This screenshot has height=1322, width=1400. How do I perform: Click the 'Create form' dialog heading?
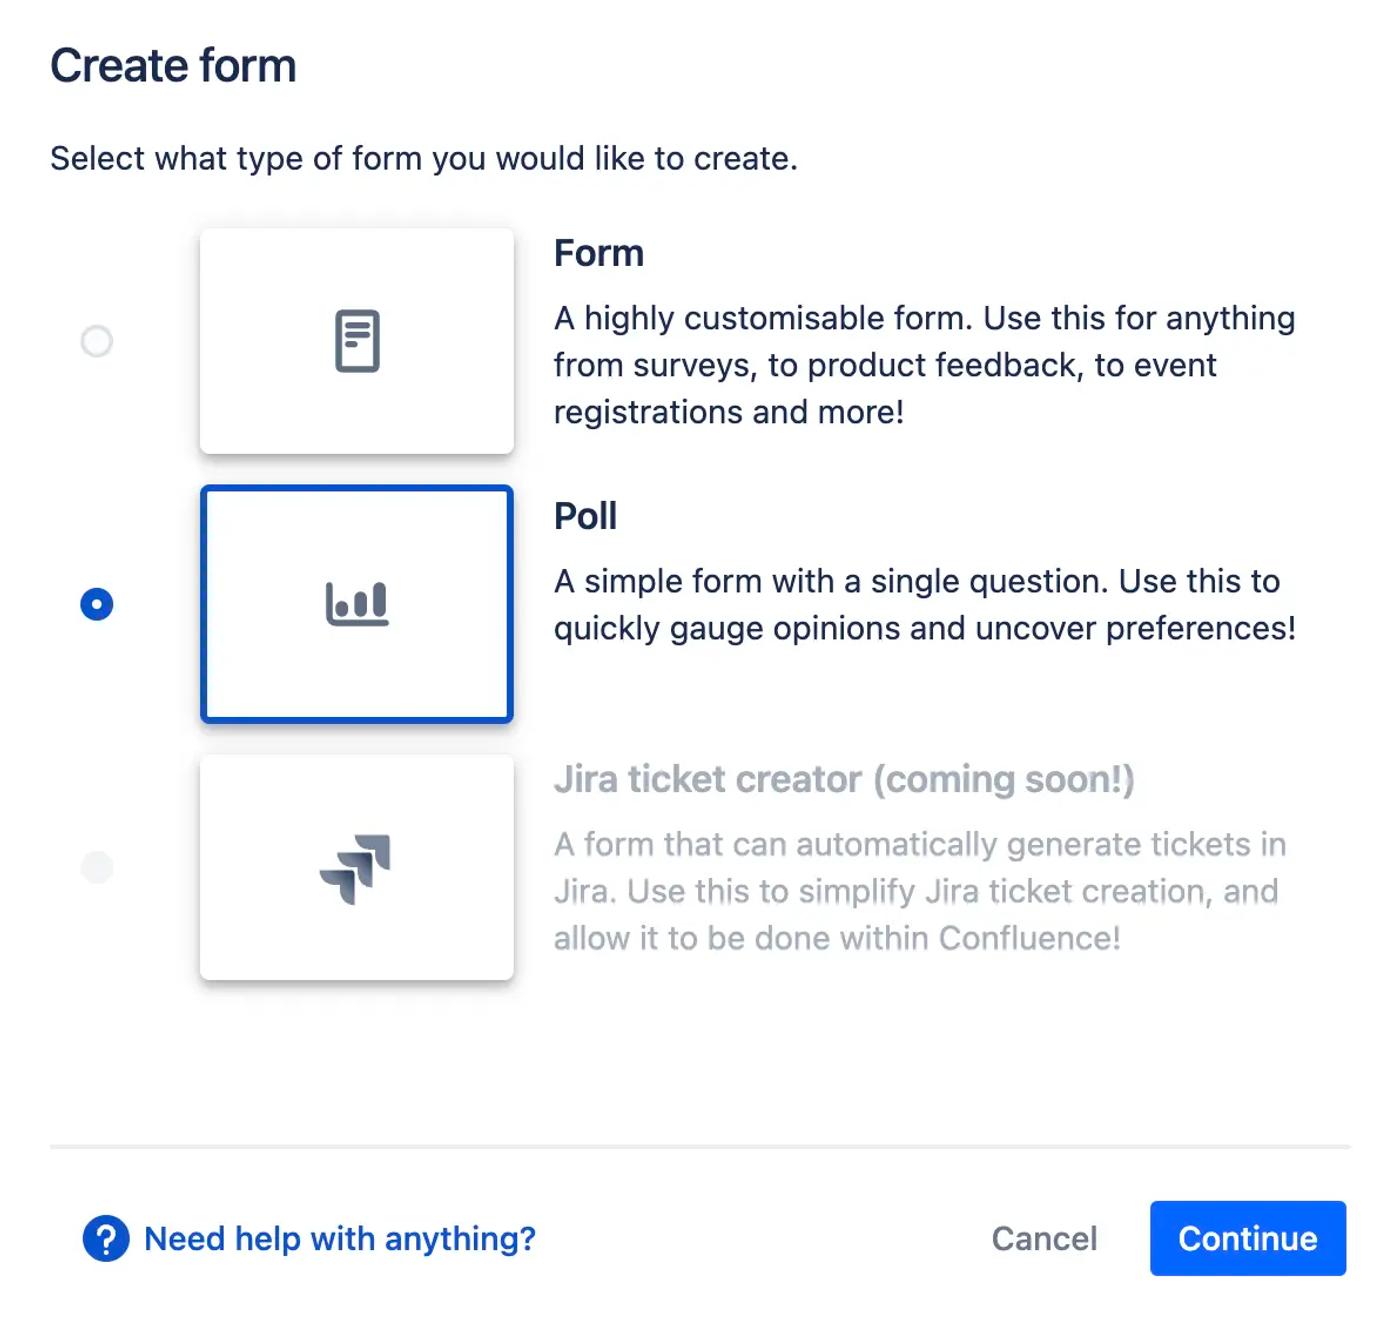tap(173, 66)
